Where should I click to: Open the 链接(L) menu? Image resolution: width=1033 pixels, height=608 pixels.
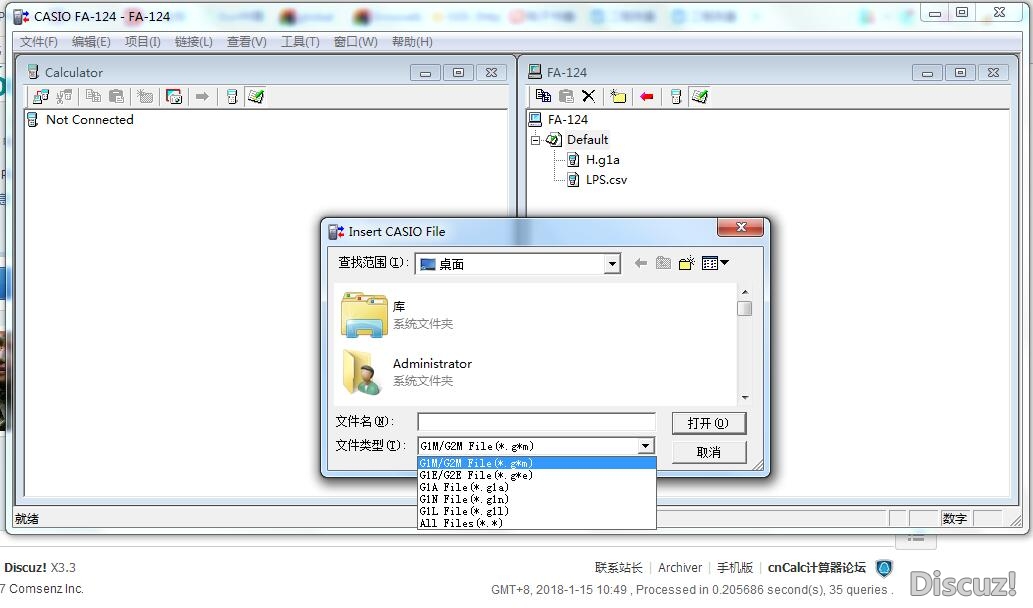194,41
